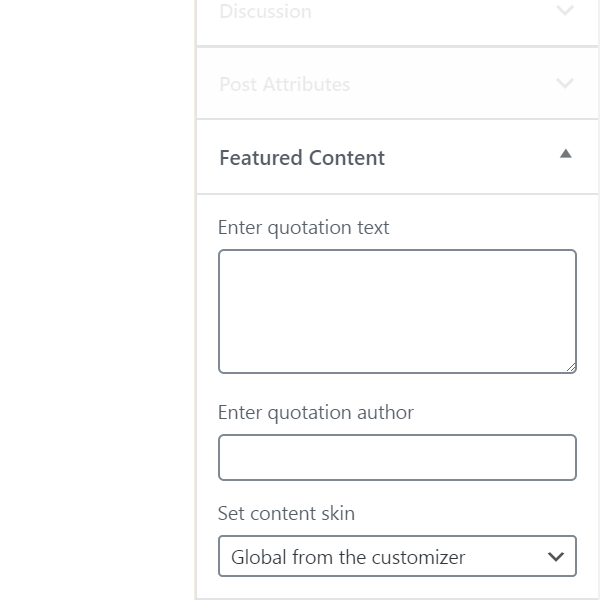This screenshot has height=600, width=600.
Task: Open the Discussion panel by its title
Action: coord(266,11)
